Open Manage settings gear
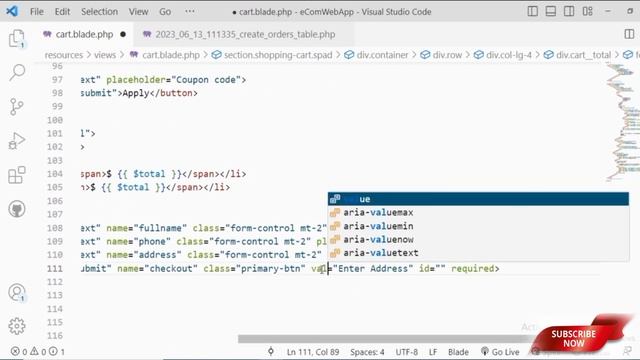Screen dimensions: 640x360 tap(17, 326)
